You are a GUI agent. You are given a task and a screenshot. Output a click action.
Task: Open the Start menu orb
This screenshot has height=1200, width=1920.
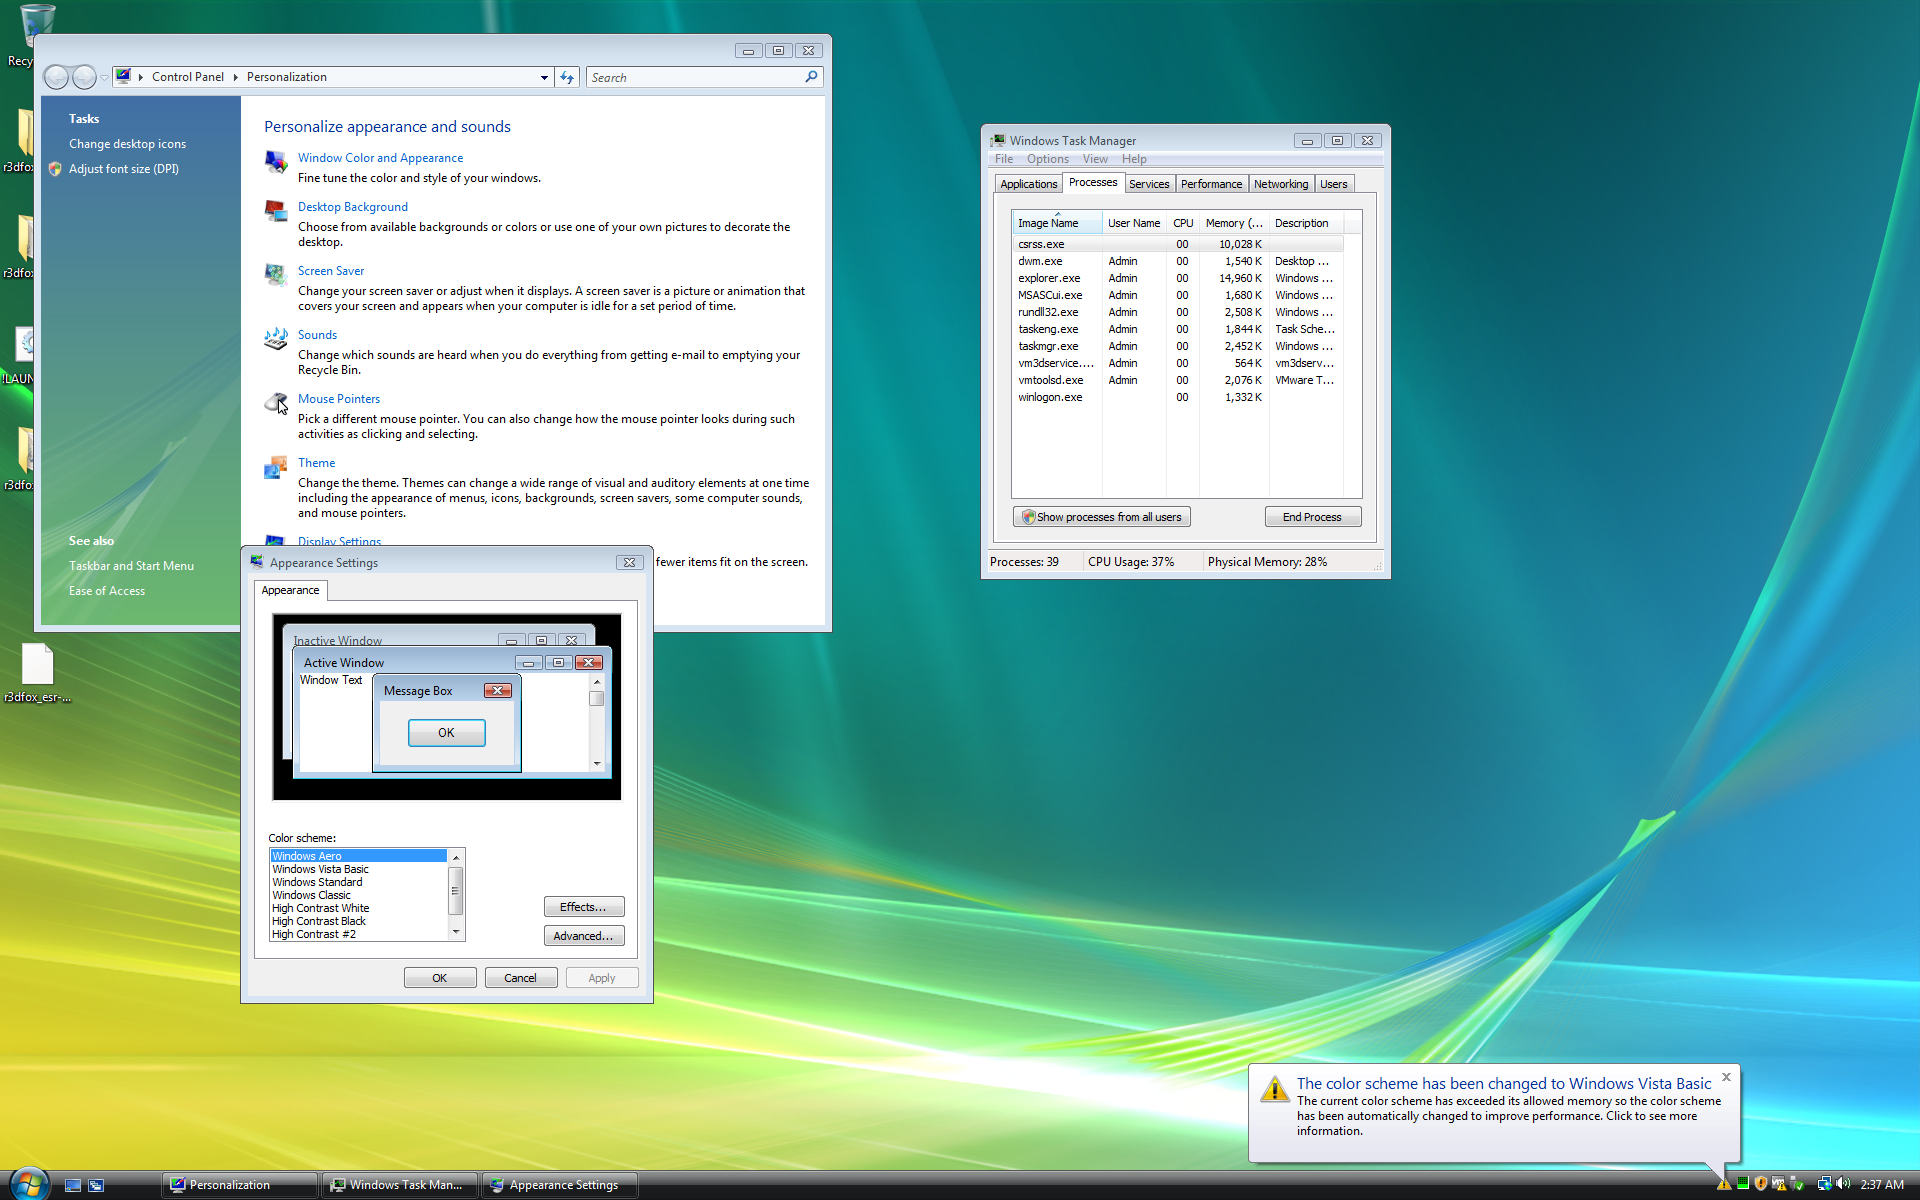click(28, 1184)
